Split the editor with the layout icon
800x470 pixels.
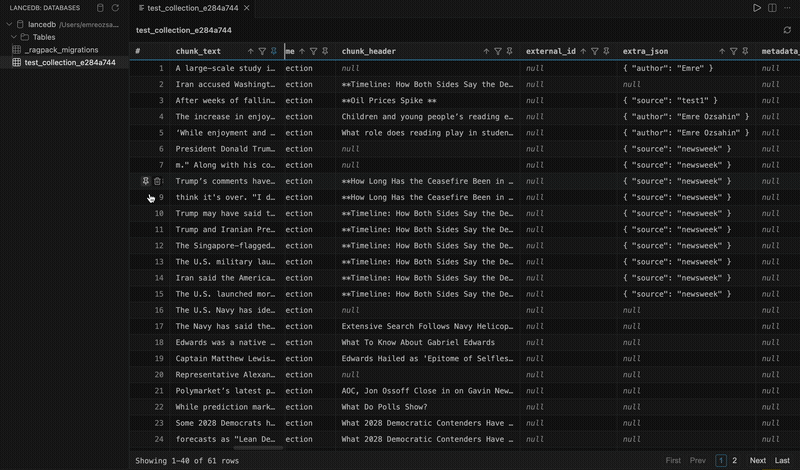point(772,8)
